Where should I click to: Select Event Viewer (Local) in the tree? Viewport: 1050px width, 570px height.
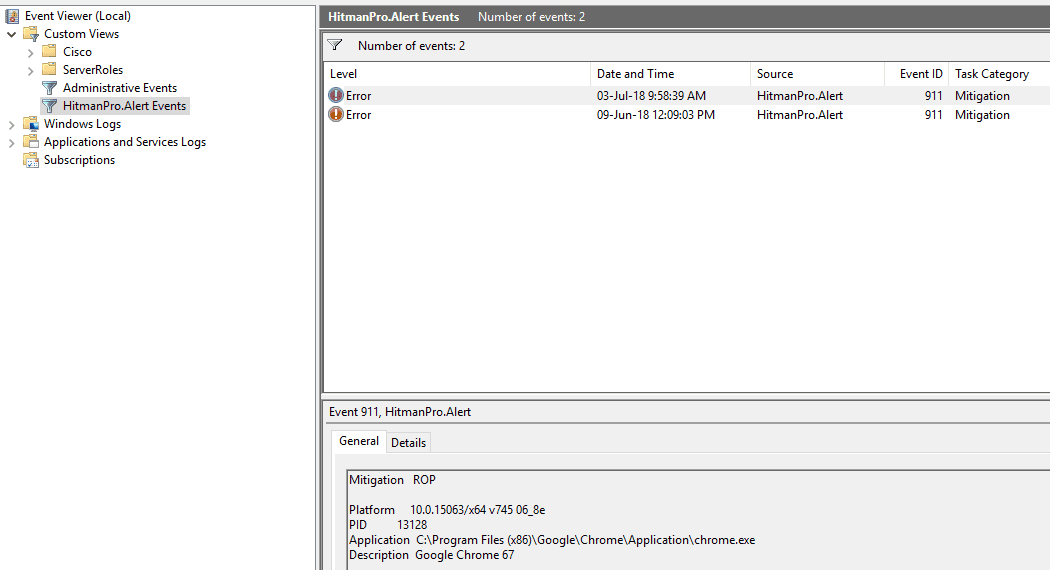[78, 15]
